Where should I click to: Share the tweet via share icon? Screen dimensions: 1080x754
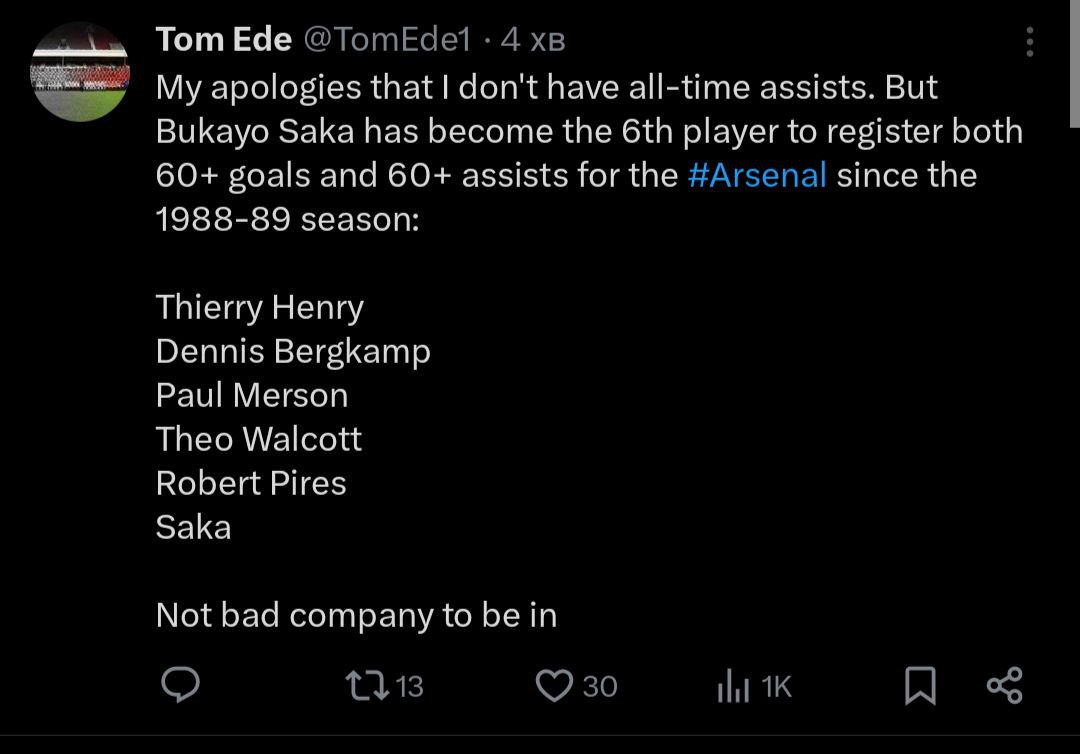tap(1004, 686)
